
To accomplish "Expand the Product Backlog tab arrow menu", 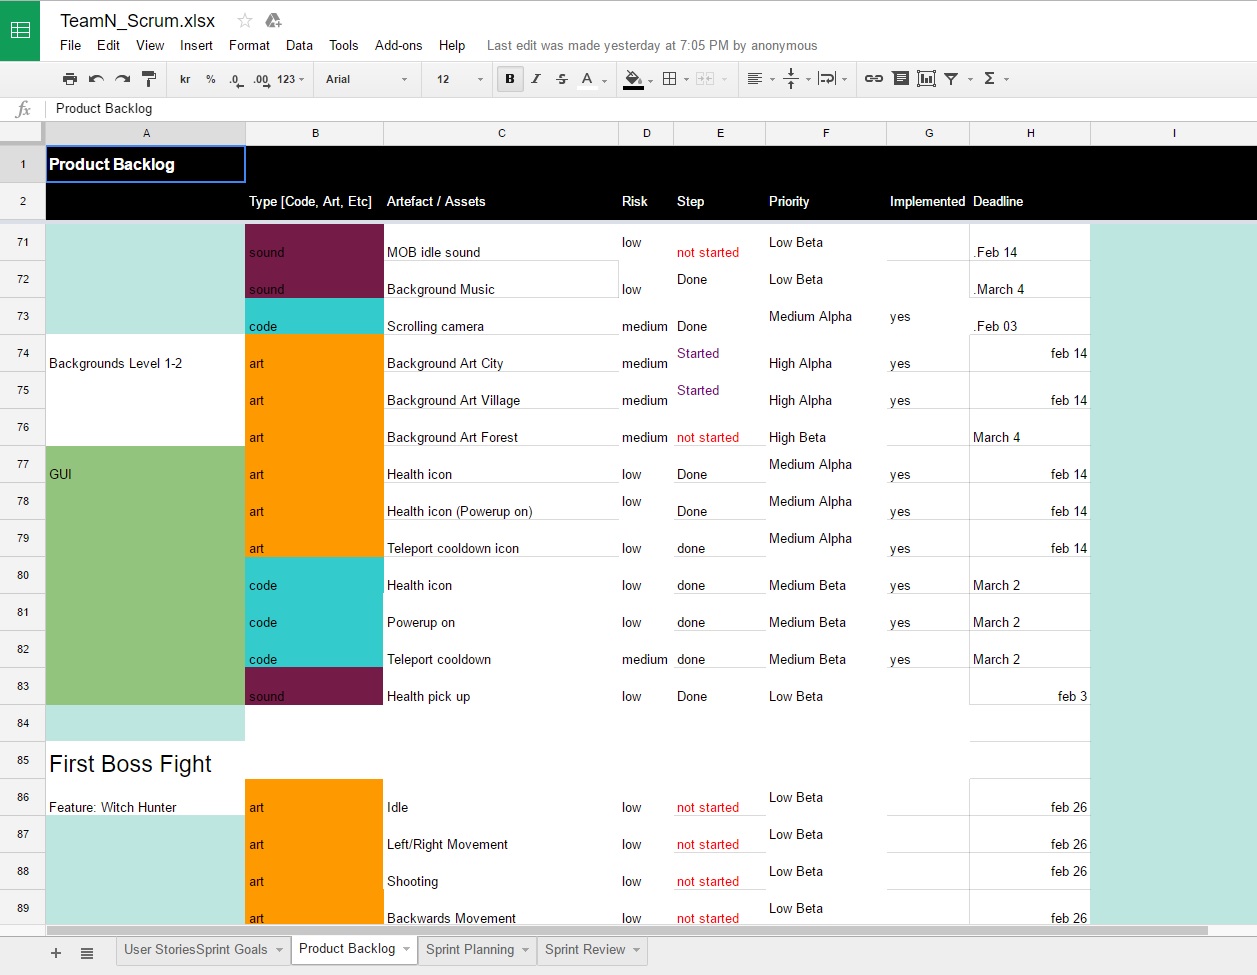I will (407, 950).
